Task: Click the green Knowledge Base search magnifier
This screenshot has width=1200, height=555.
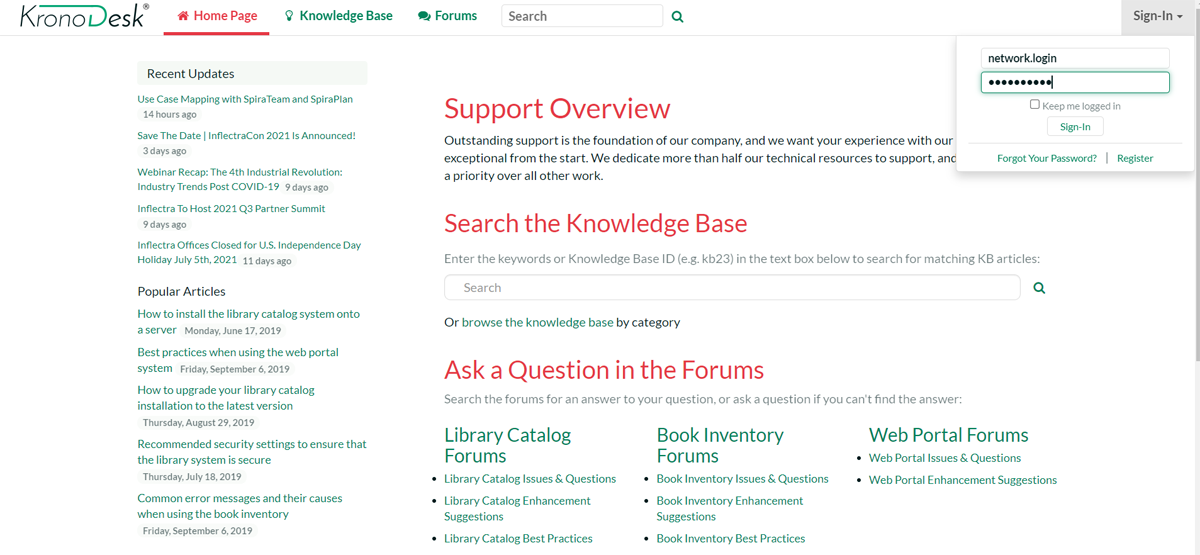Action: (1039, 288)
